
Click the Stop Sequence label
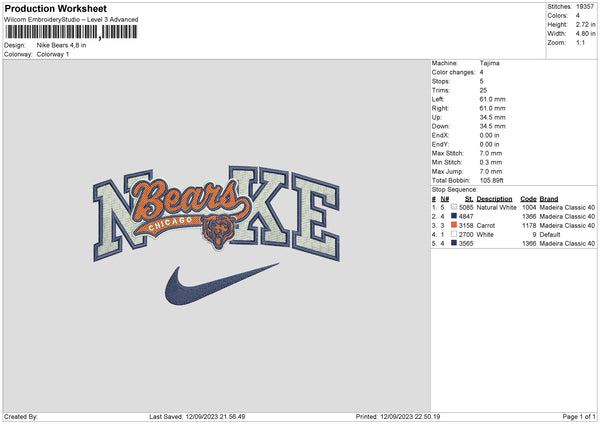click(455, 187)
